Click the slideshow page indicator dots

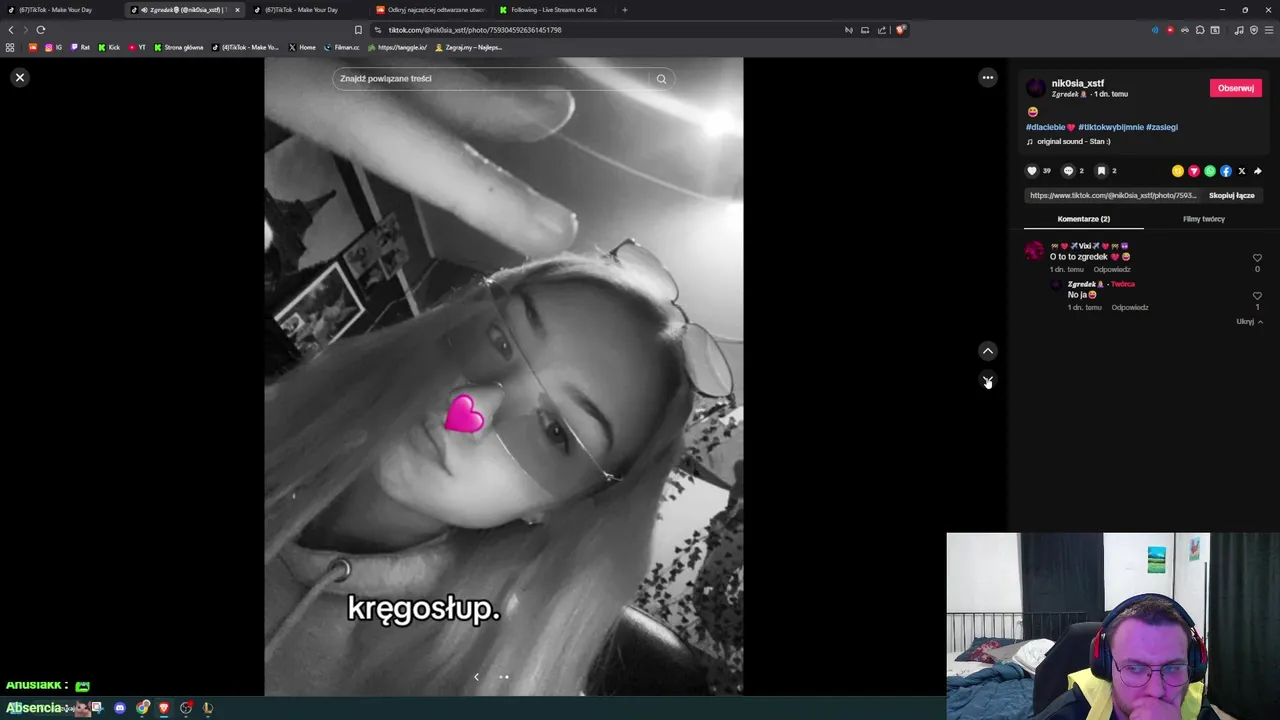click(x=504, y=677)
